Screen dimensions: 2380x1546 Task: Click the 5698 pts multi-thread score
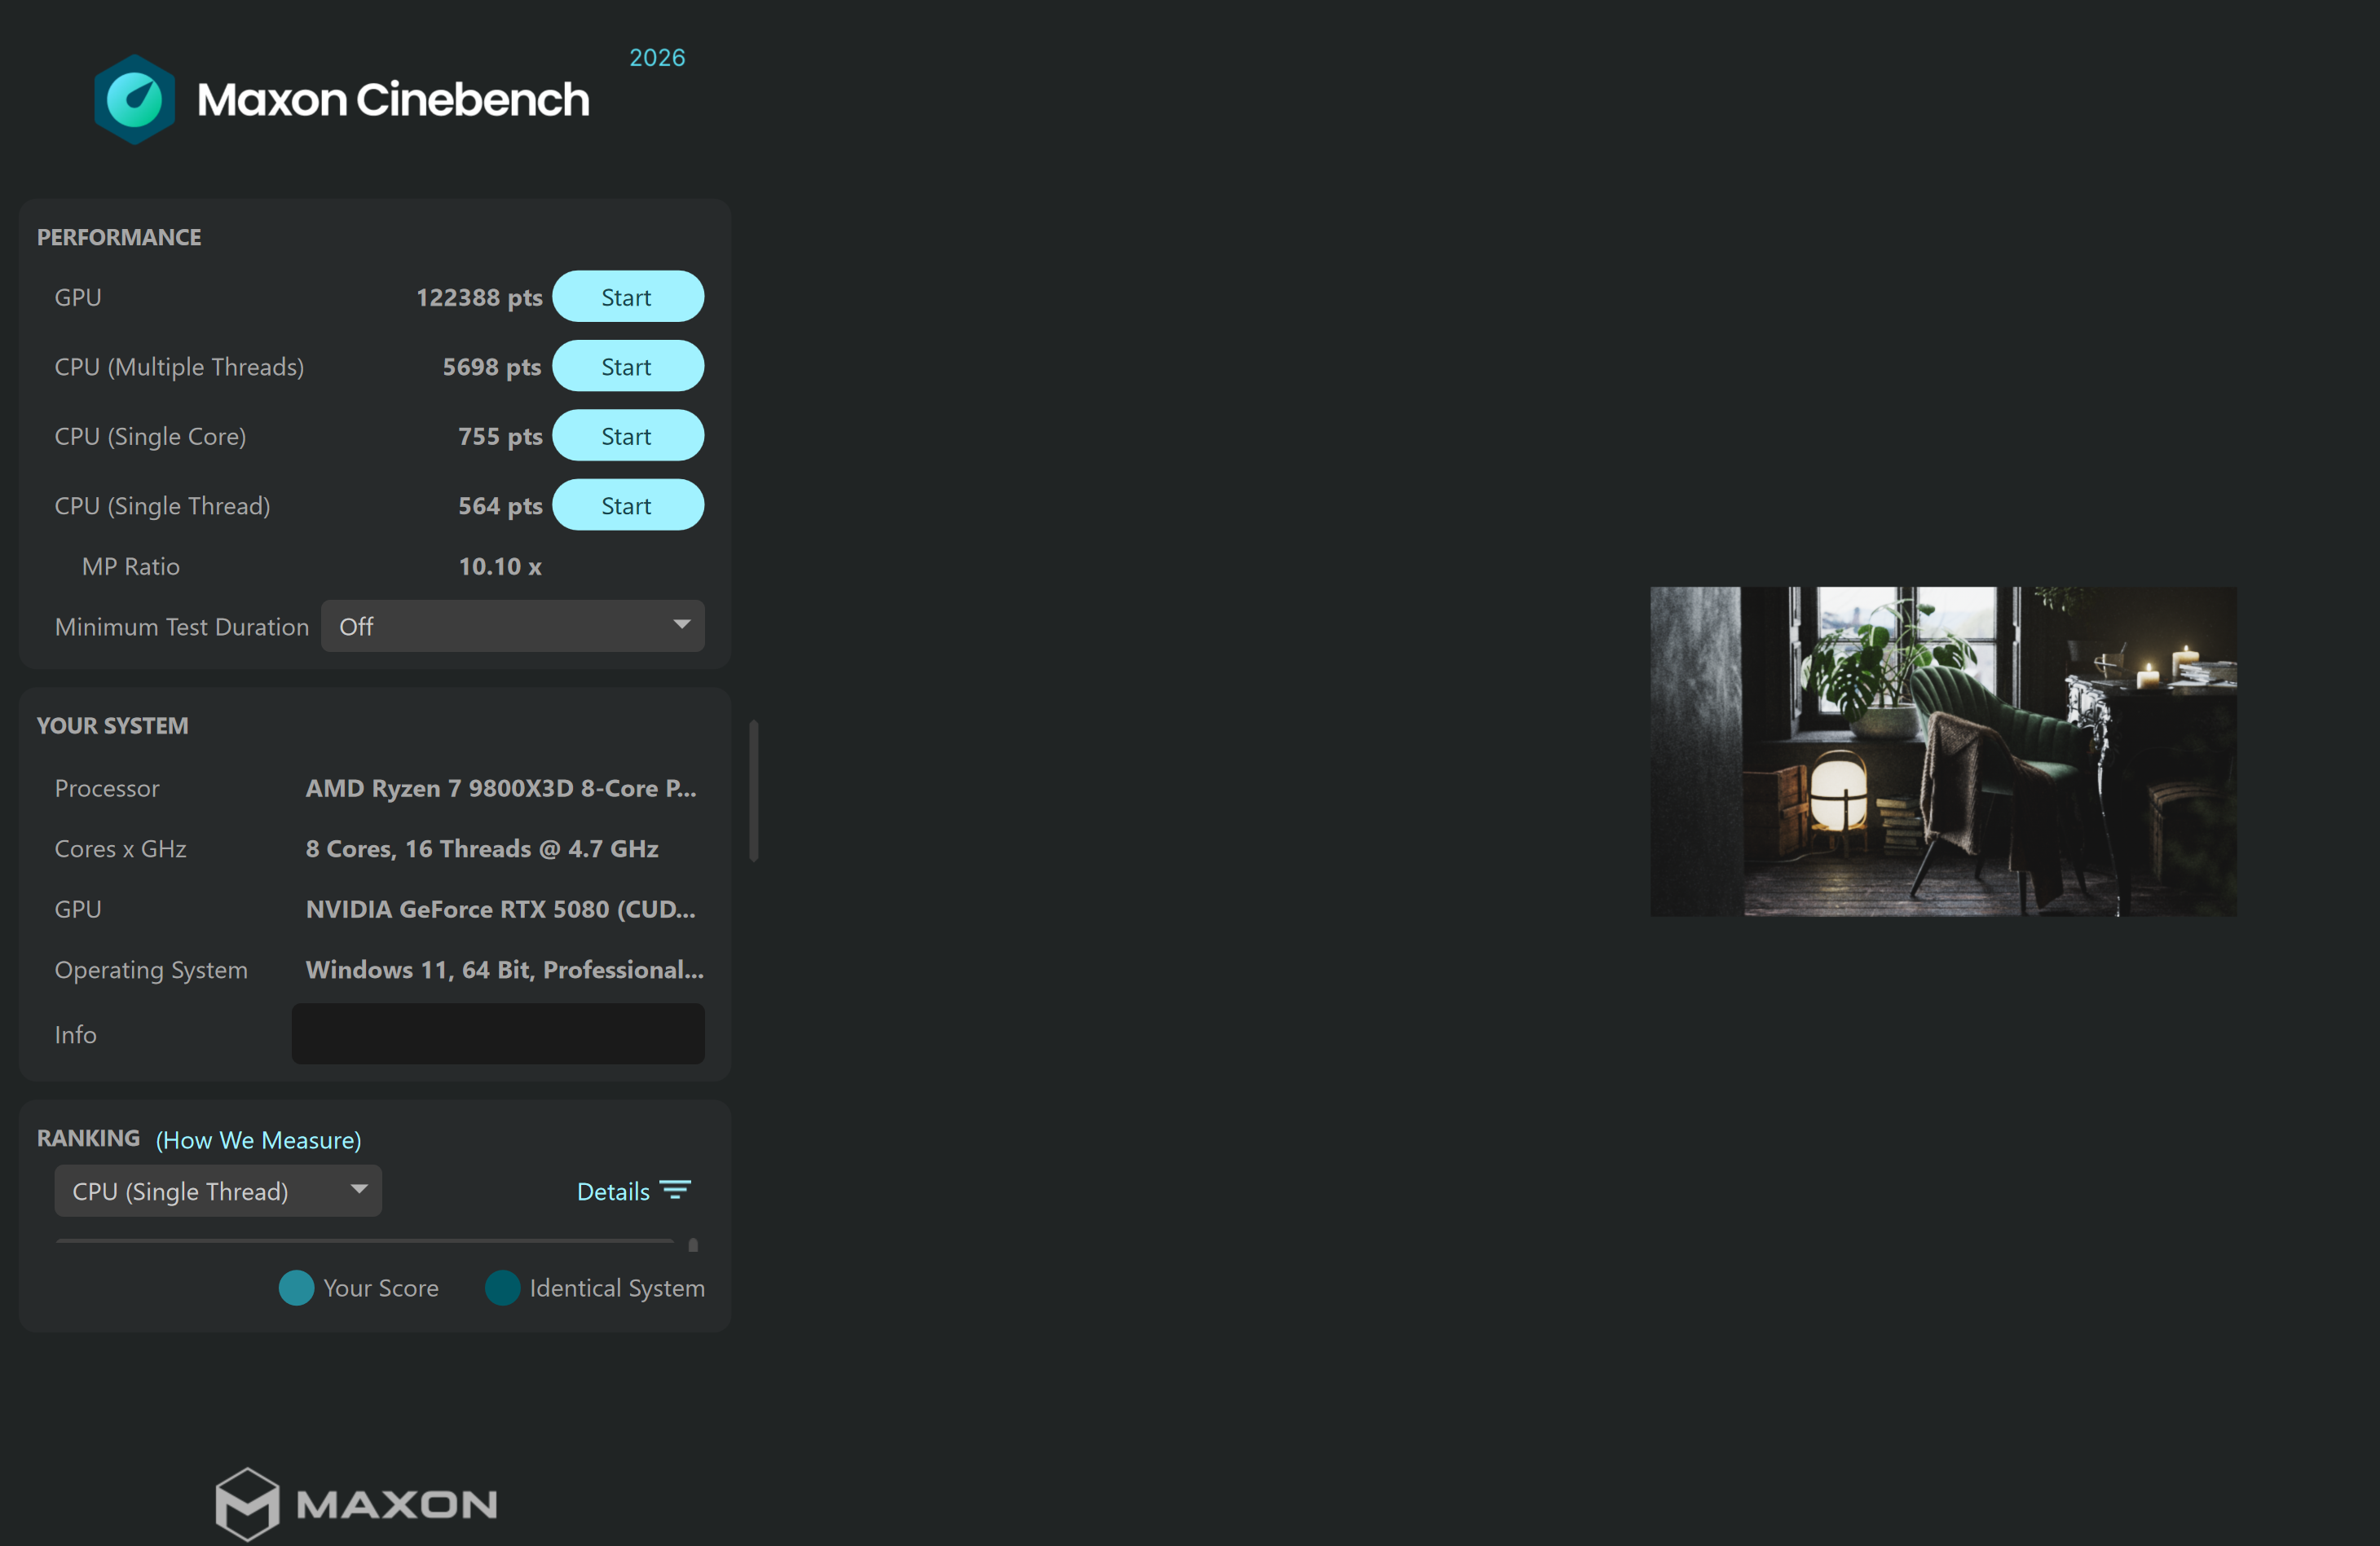tap(492, 366)
